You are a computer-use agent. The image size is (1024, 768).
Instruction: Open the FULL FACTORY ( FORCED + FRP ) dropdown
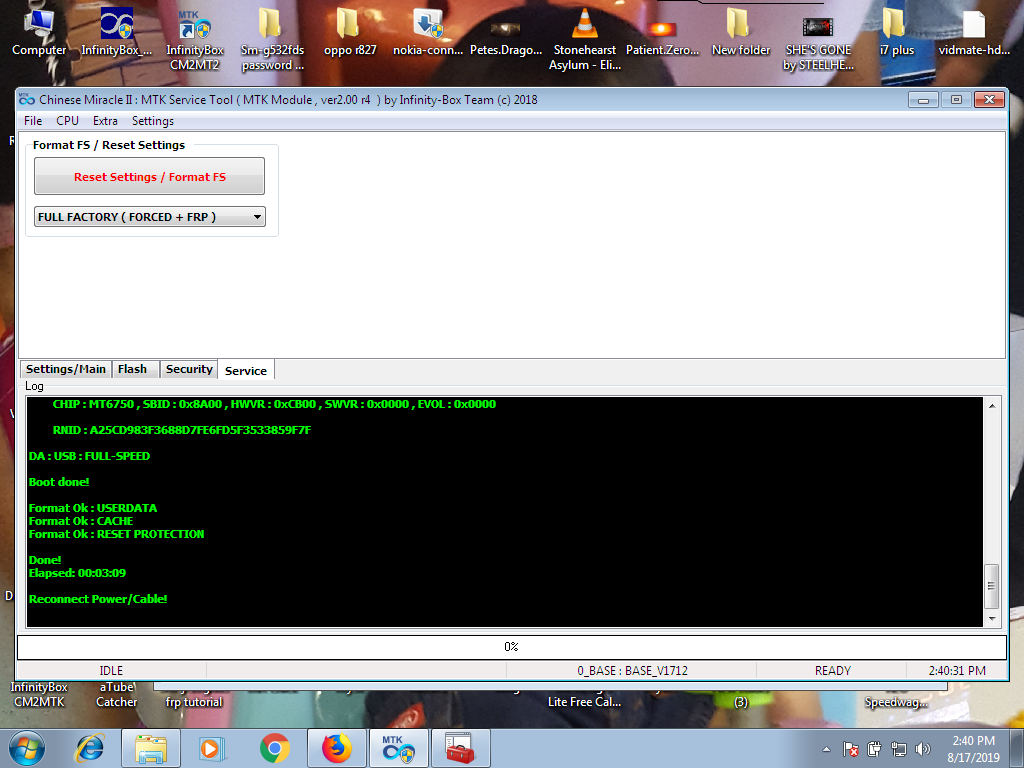tap(150, 217)
